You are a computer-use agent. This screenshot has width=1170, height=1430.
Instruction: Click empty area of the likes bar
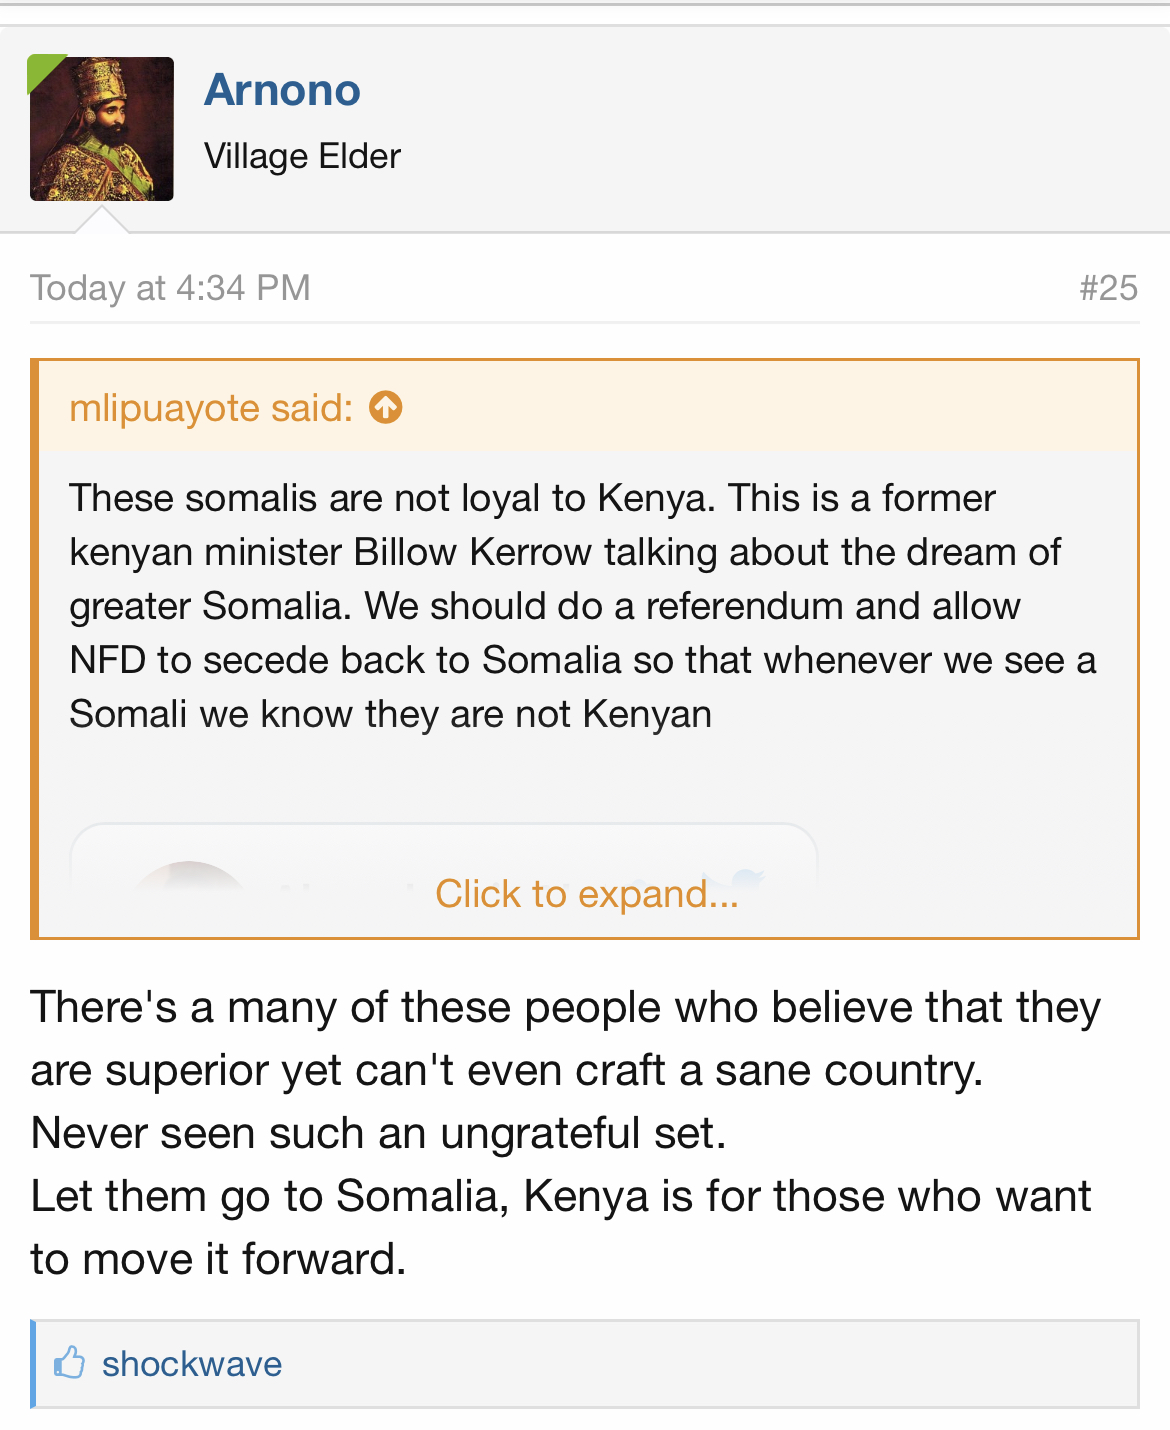click(x=700, y=1364)
